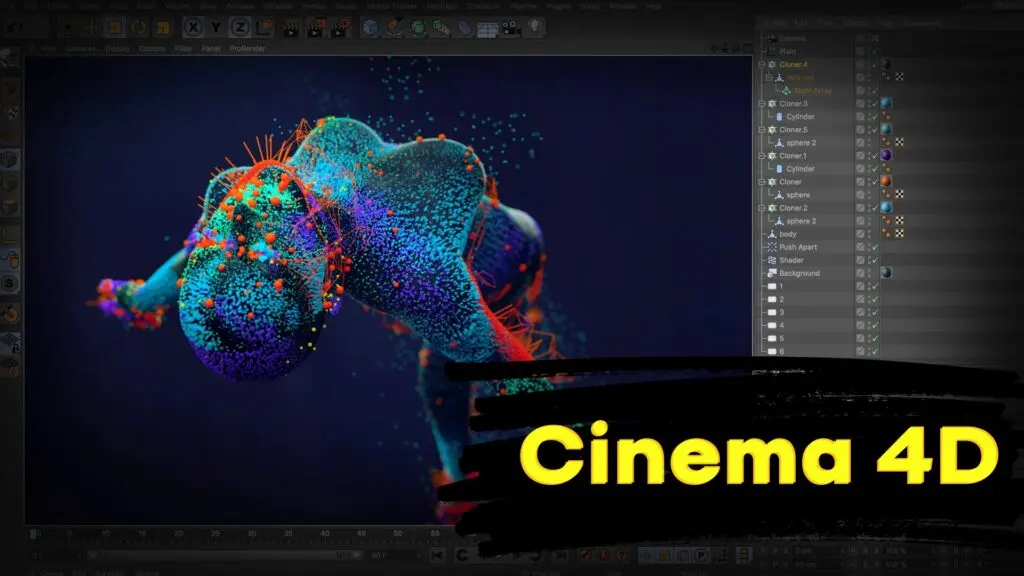Viewport: 1024px width, 576px height.
Task: Toggle the Y axis lock icon
Action: point(216,27)
